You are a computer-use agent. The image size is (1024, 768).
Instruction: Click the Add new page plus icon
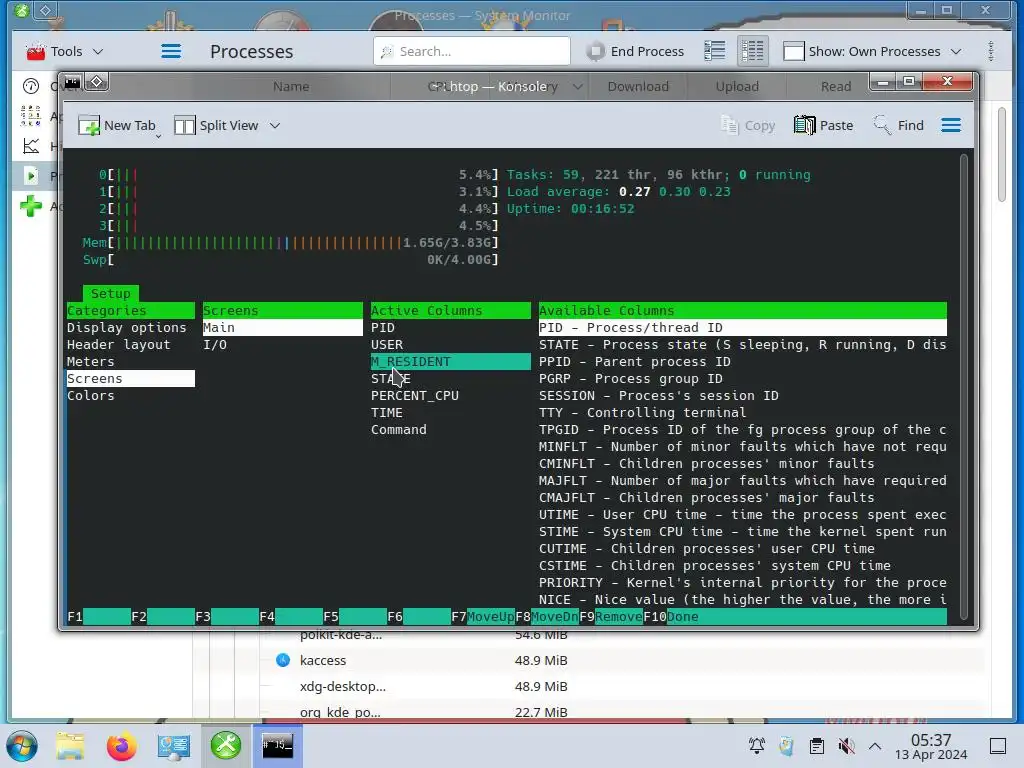[31, 206]
